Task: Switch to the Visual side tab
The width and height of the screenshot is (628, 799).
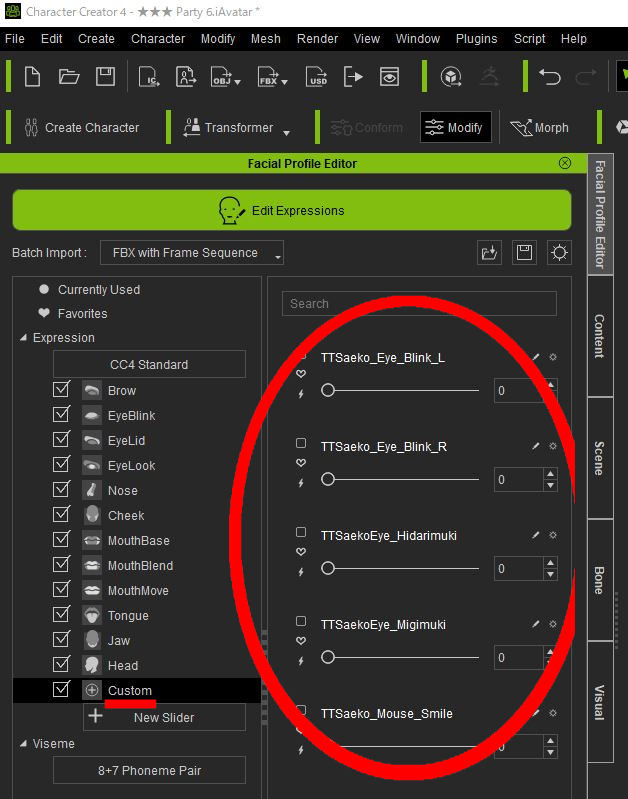Action: [600, 702]
